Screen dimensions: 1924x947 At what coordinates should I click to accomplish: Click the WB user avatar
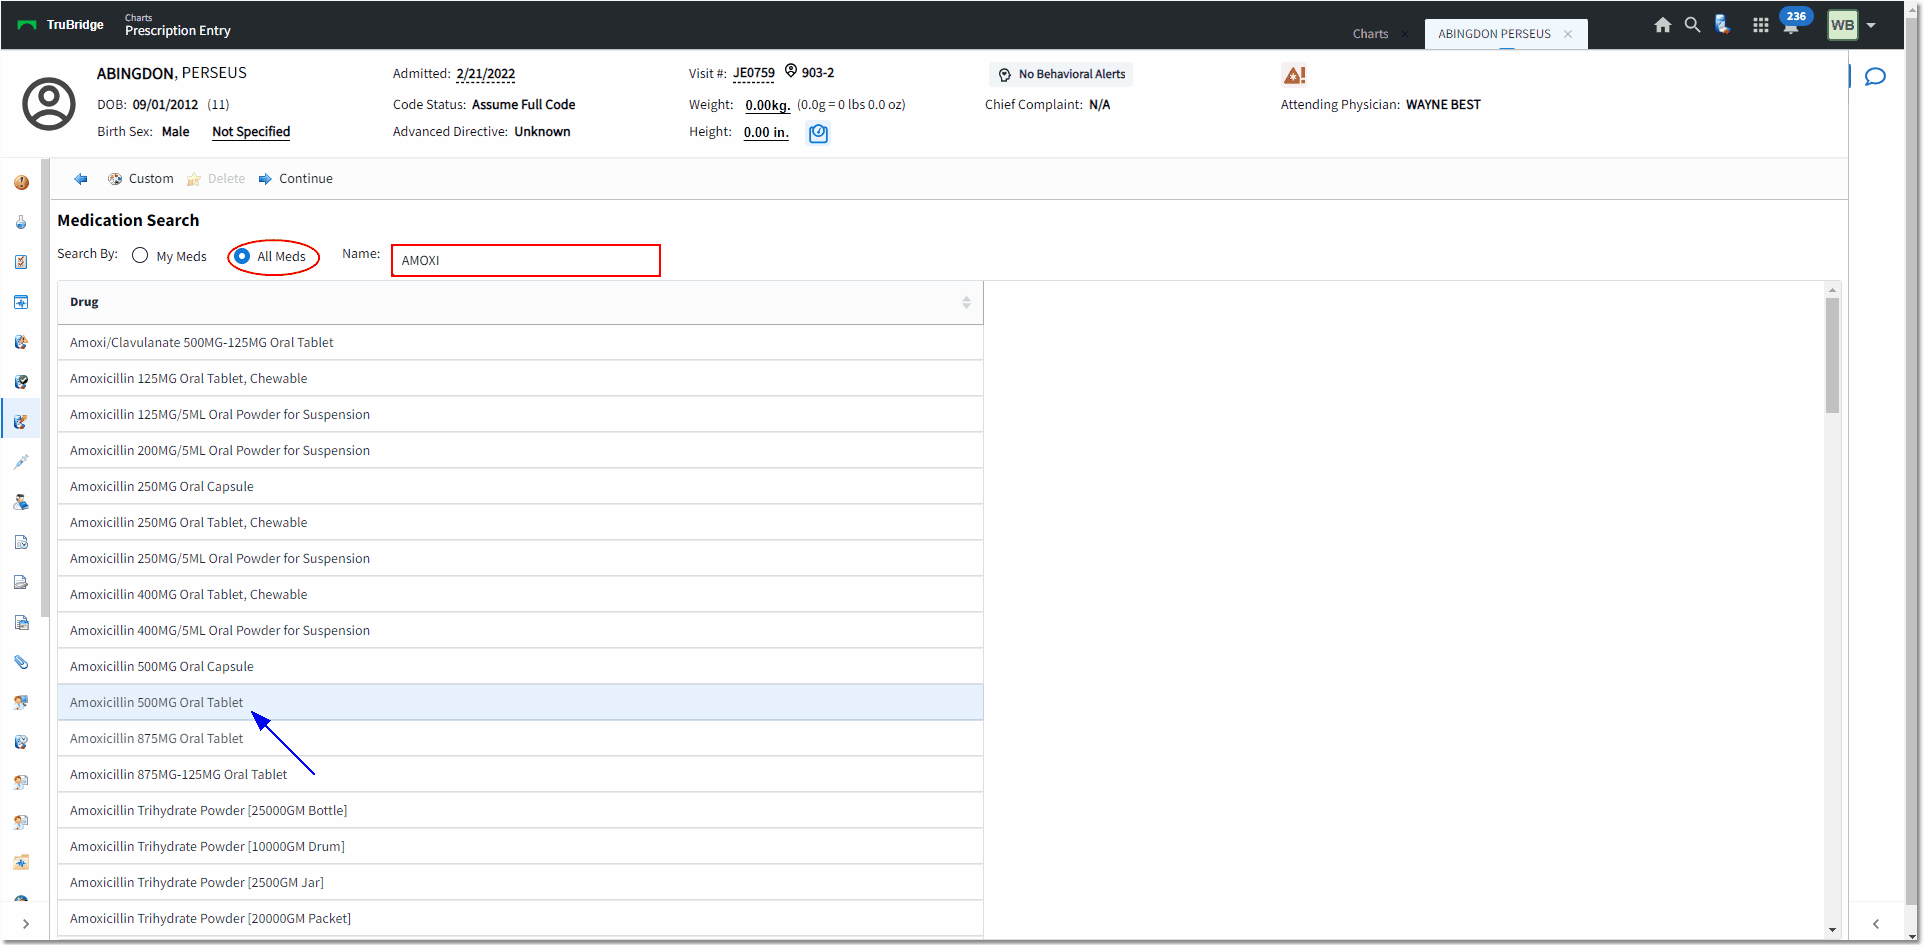pos(1842,25)
